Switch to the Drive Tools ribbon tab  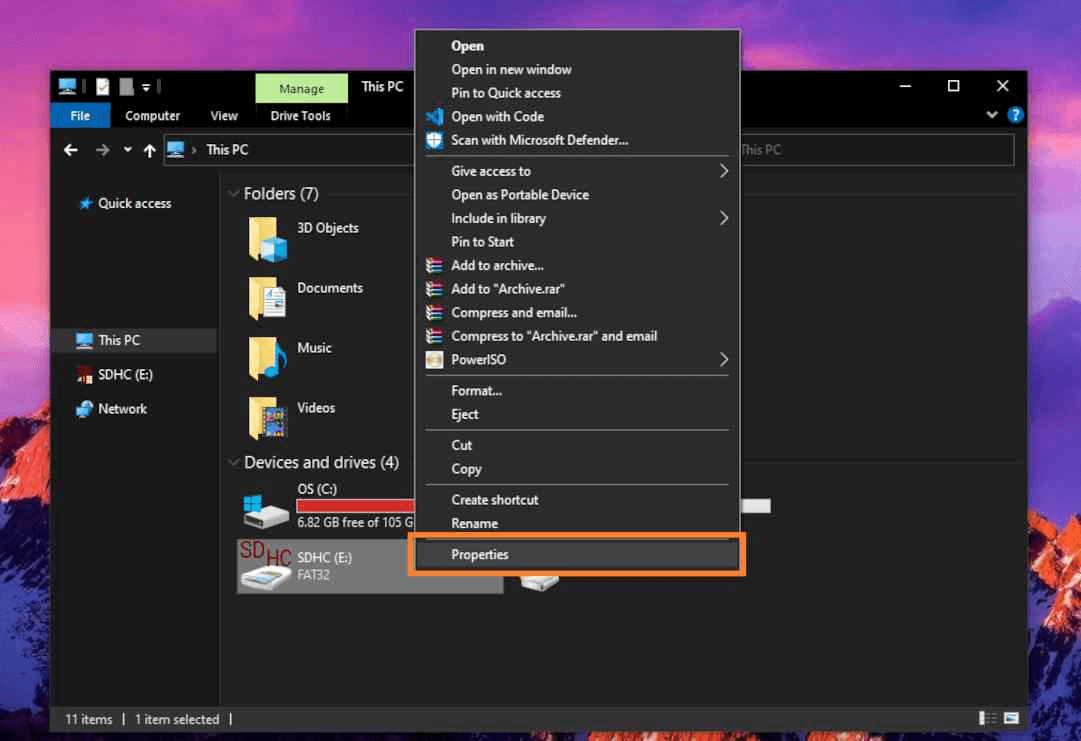coord(301,115)
